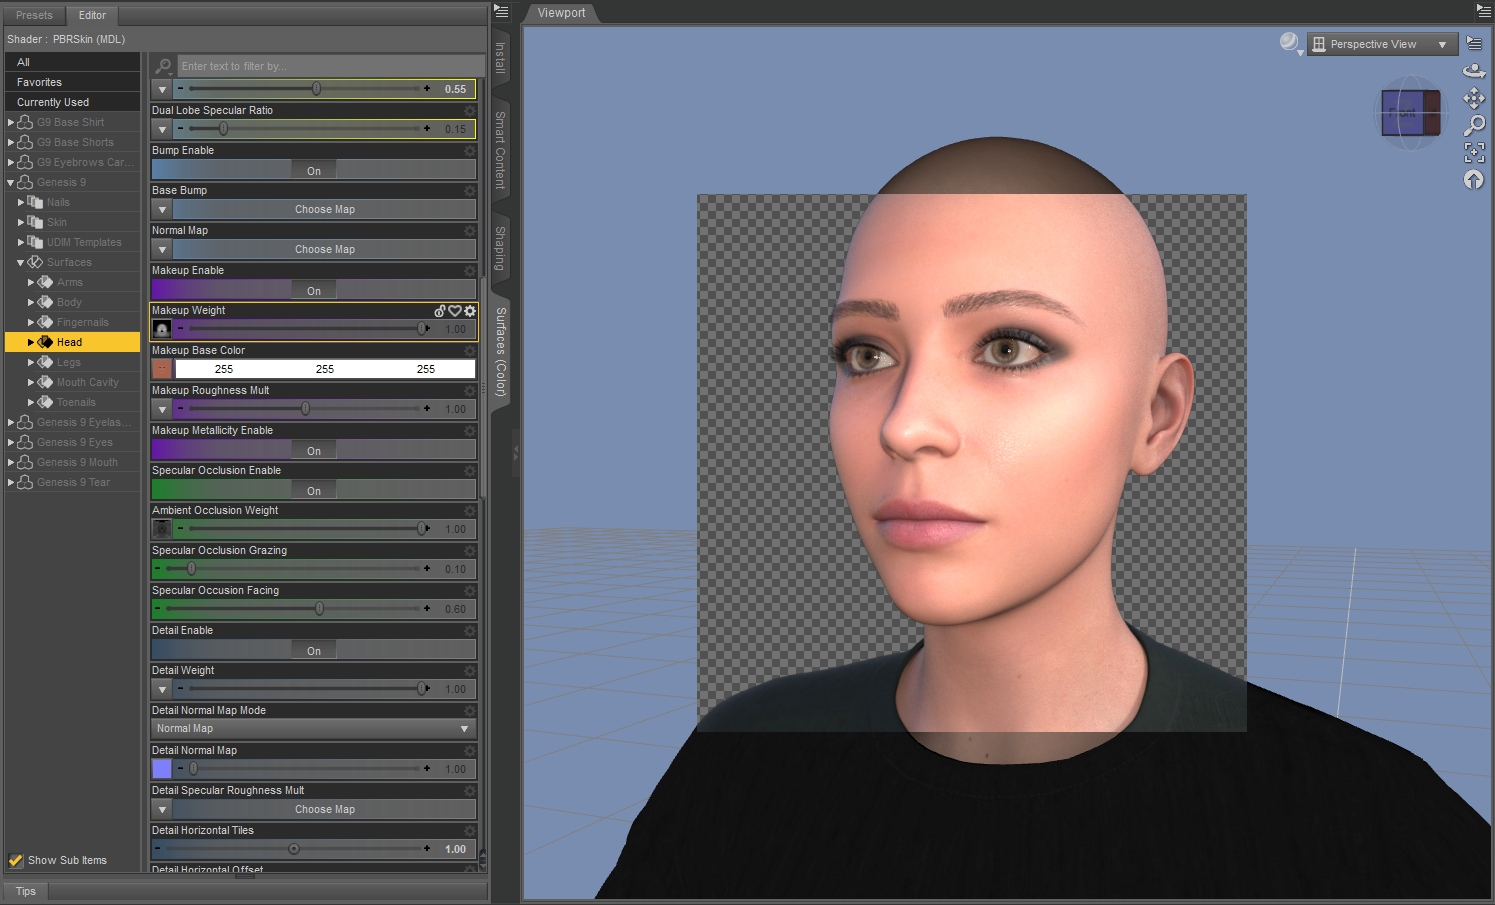The height and width of the screenshot is (905, 1495).
Task: Click the view cube in the viewport
Action: coord(1411,113)
